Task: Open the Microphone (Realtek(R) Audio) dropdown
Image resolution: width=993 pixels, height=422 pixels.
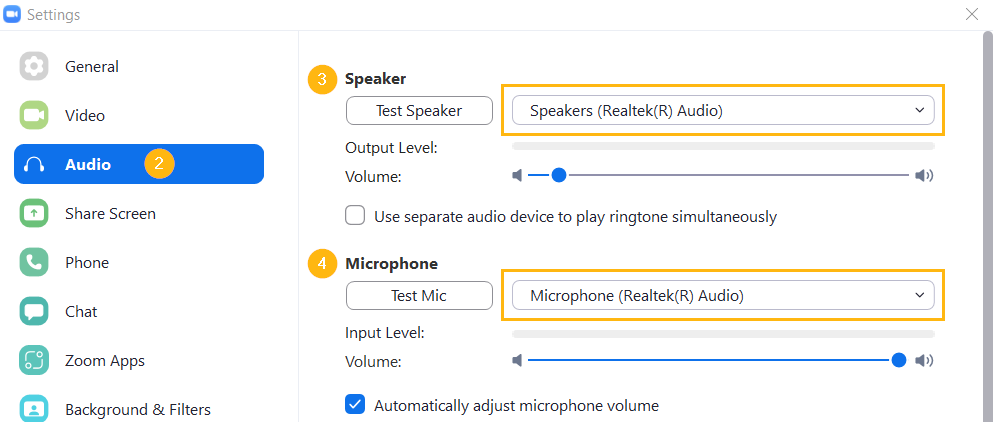Action: point(723,295)
